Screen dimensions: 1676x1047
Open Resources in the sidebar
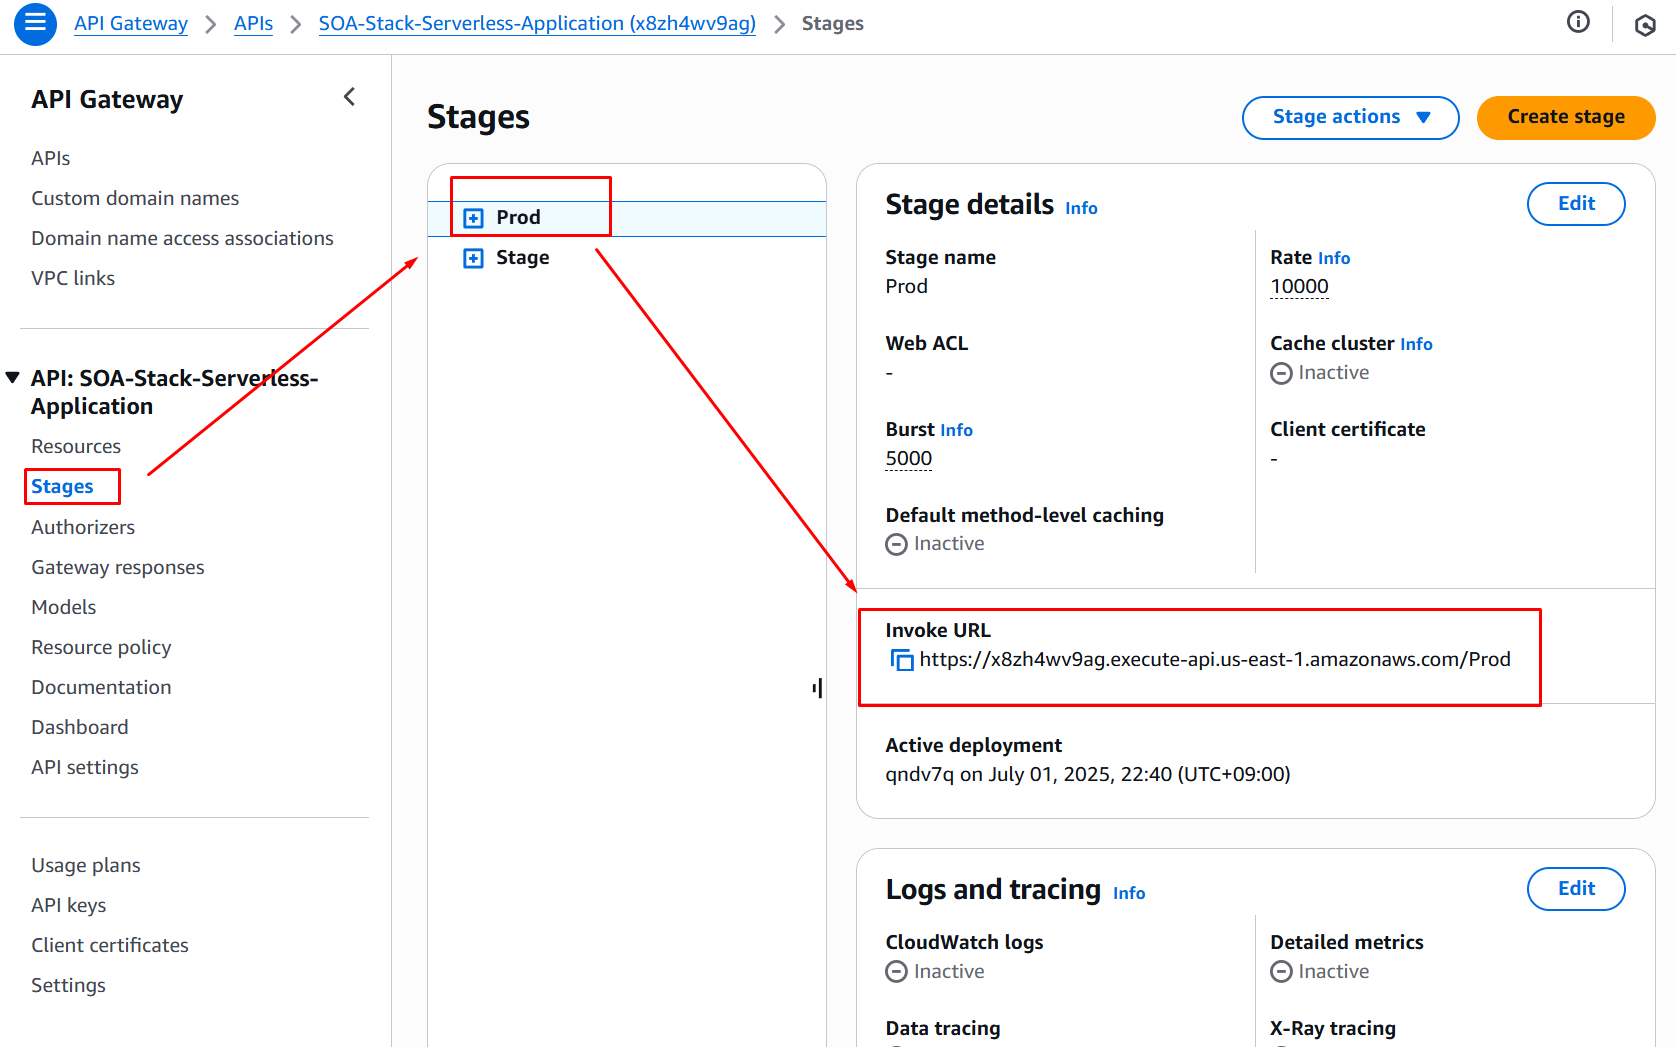(x=76, y=447)
